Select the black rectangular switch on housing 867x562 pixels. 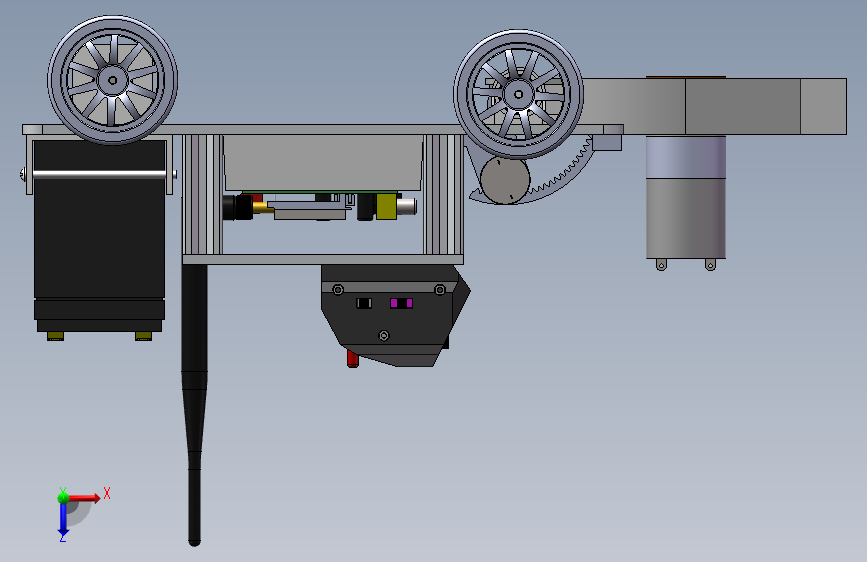pyautogui.click(x=364, y=303)
